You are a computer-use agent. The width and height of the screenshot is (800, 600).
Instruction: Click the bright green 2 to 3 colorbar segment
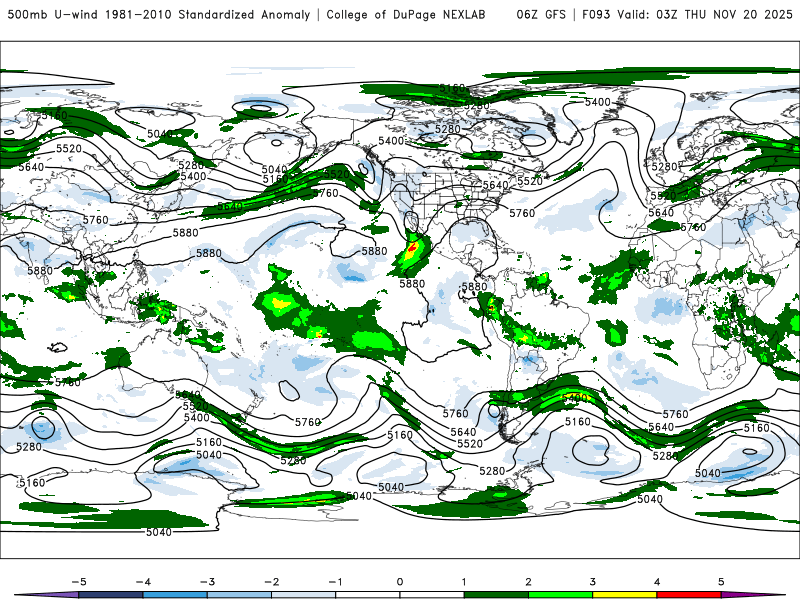(560, 595)
